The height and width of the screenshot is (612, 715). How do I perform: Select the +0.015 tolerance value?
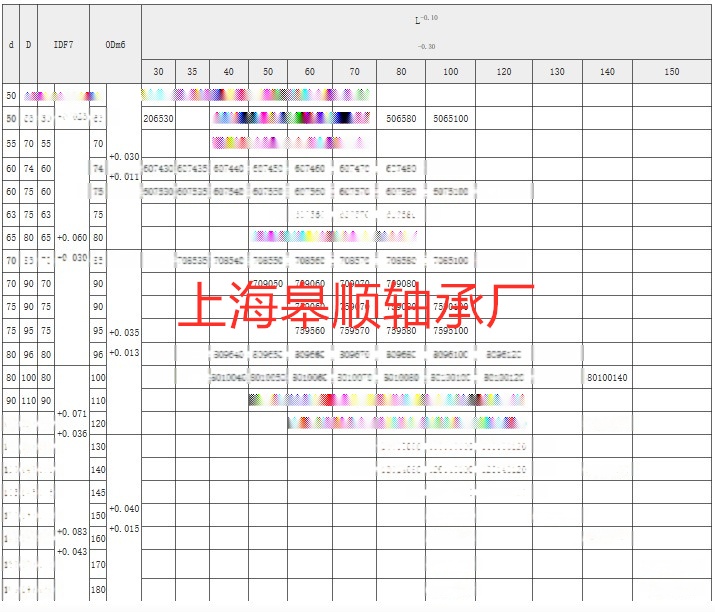pos(124,529)
